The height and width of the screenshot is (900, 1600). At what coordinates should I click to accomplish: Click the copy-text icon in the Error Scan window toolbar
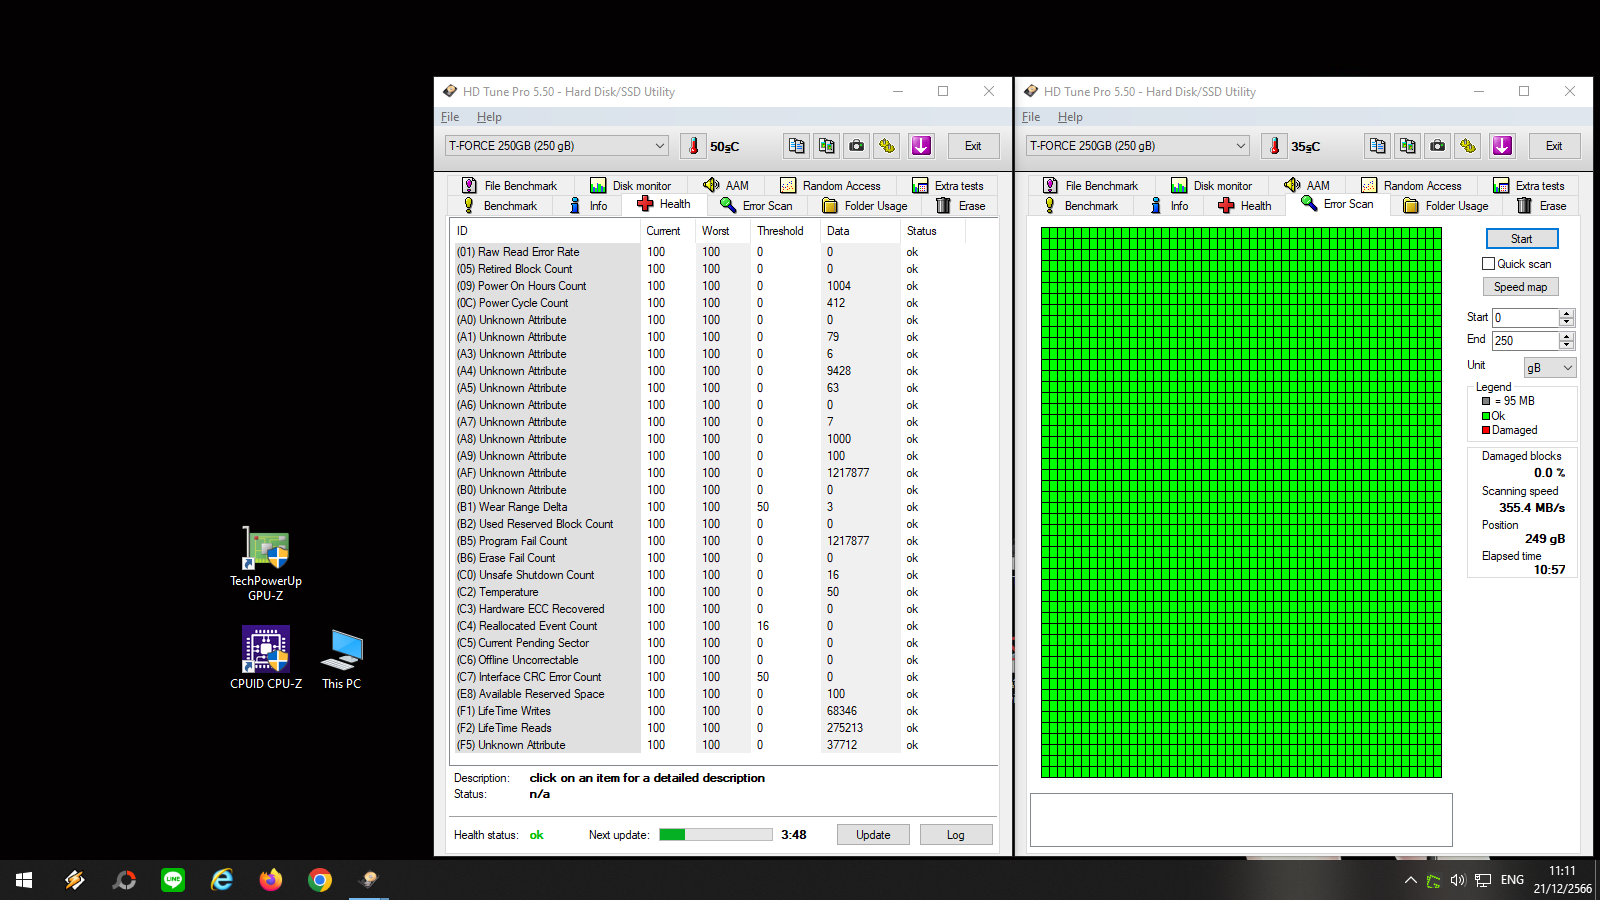[x=1377, y=146]
